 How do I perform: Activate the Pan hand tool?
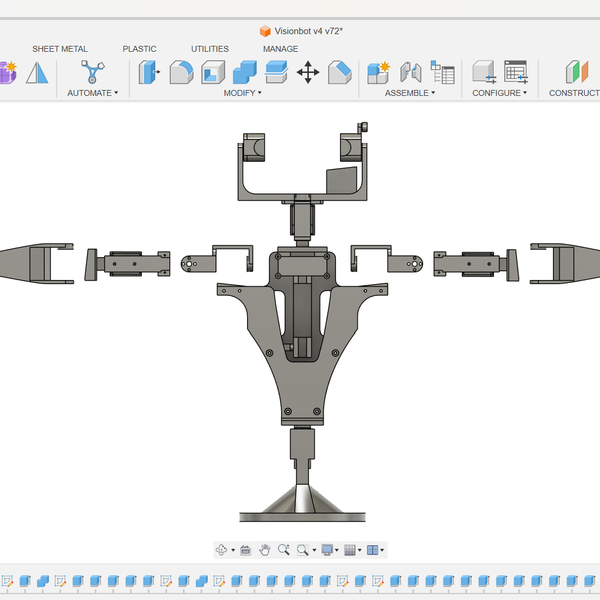point(264,550)
